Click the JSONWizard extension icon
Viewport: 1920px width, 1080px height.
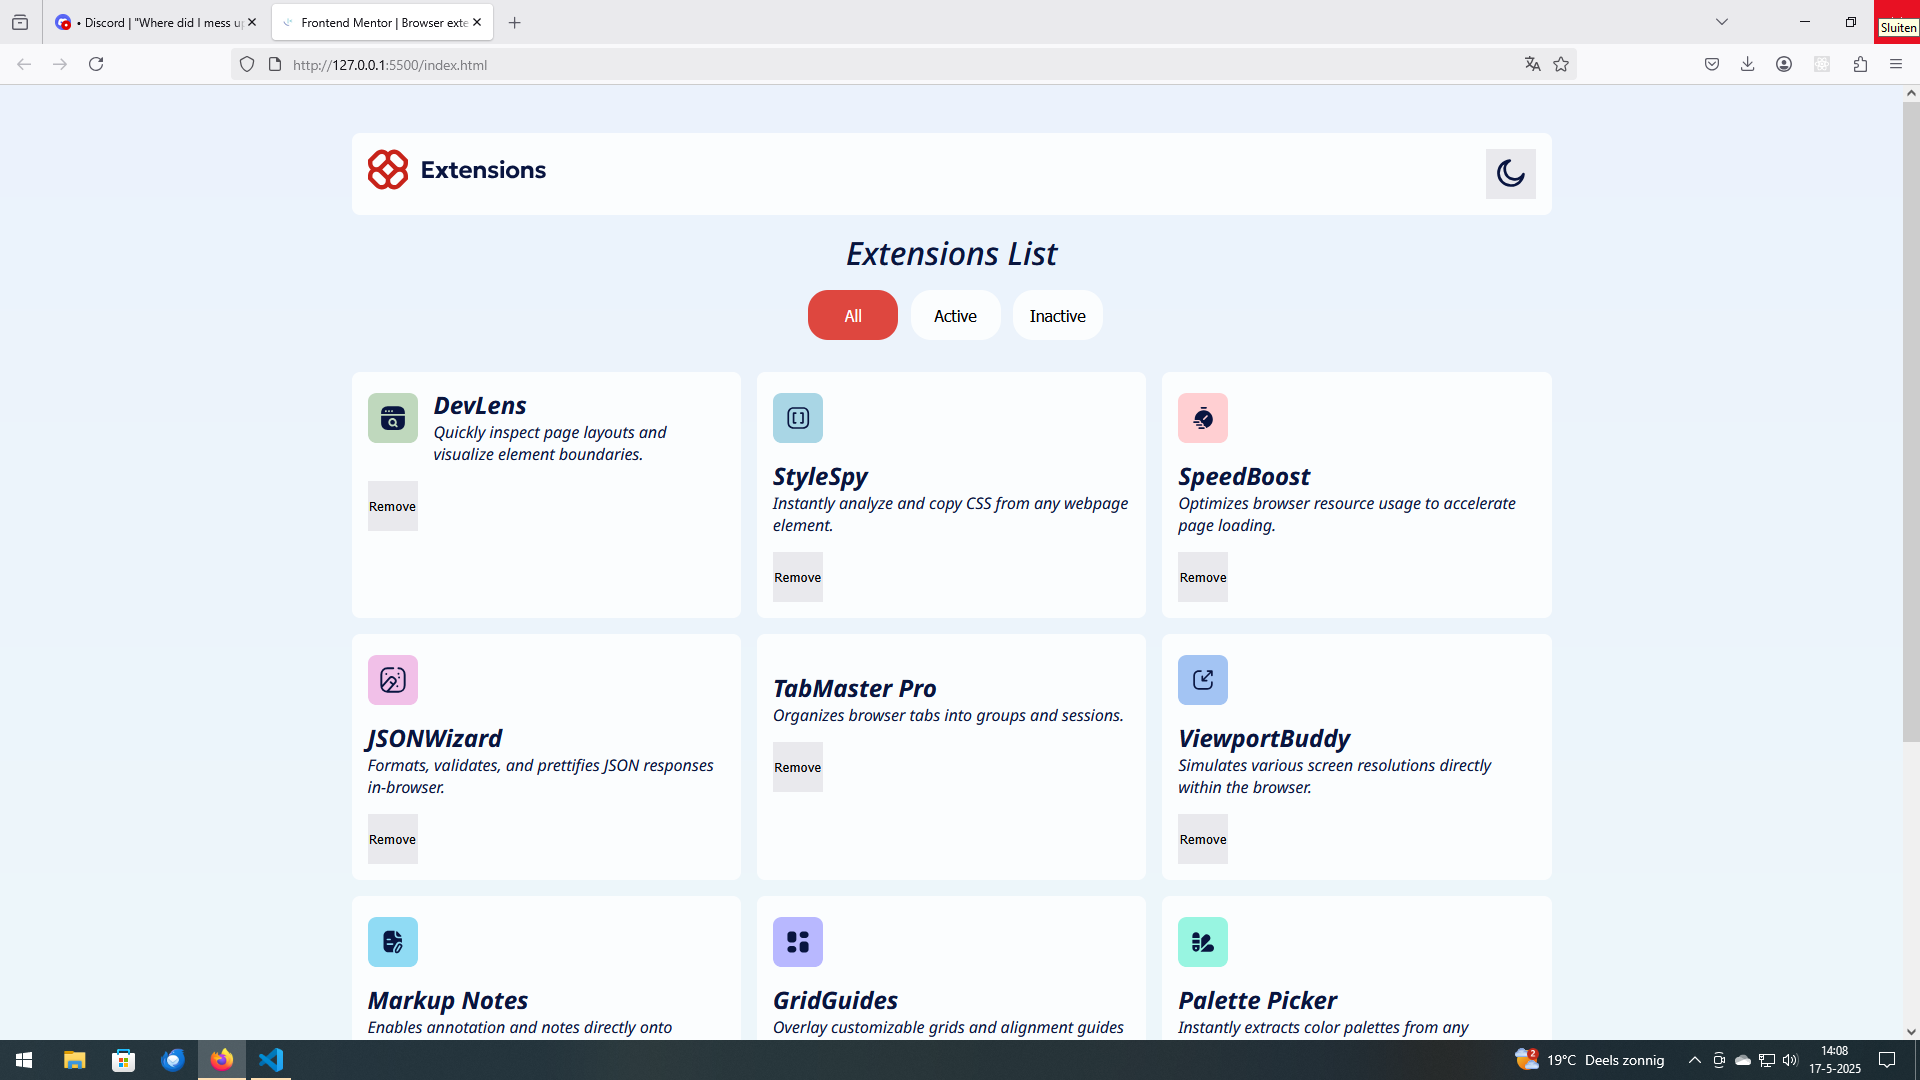392,680
